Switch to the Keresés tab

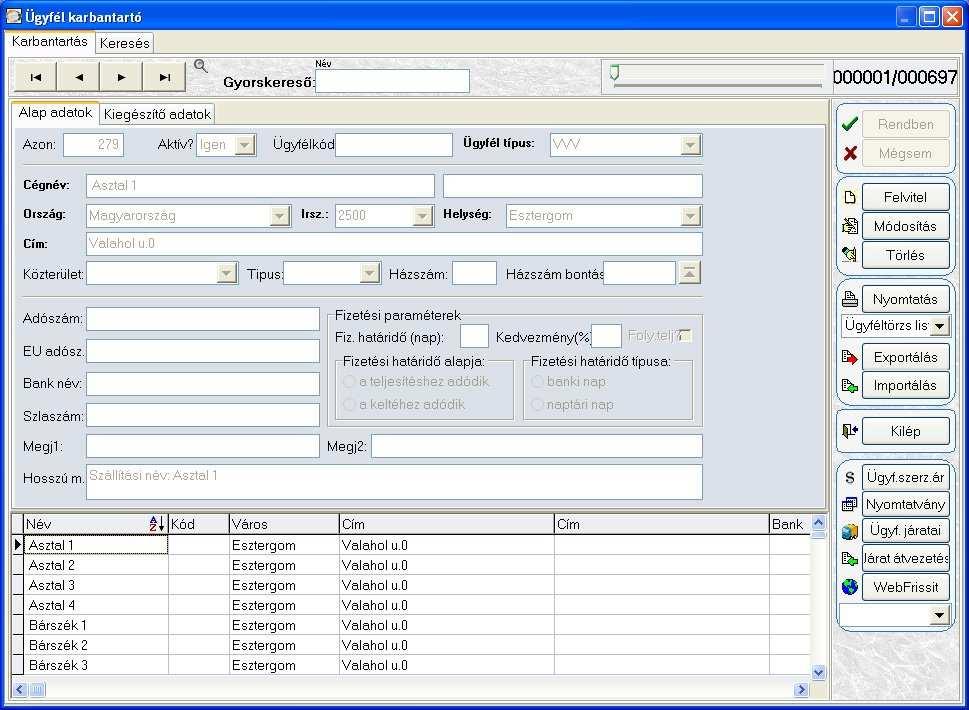coord(124,43)
